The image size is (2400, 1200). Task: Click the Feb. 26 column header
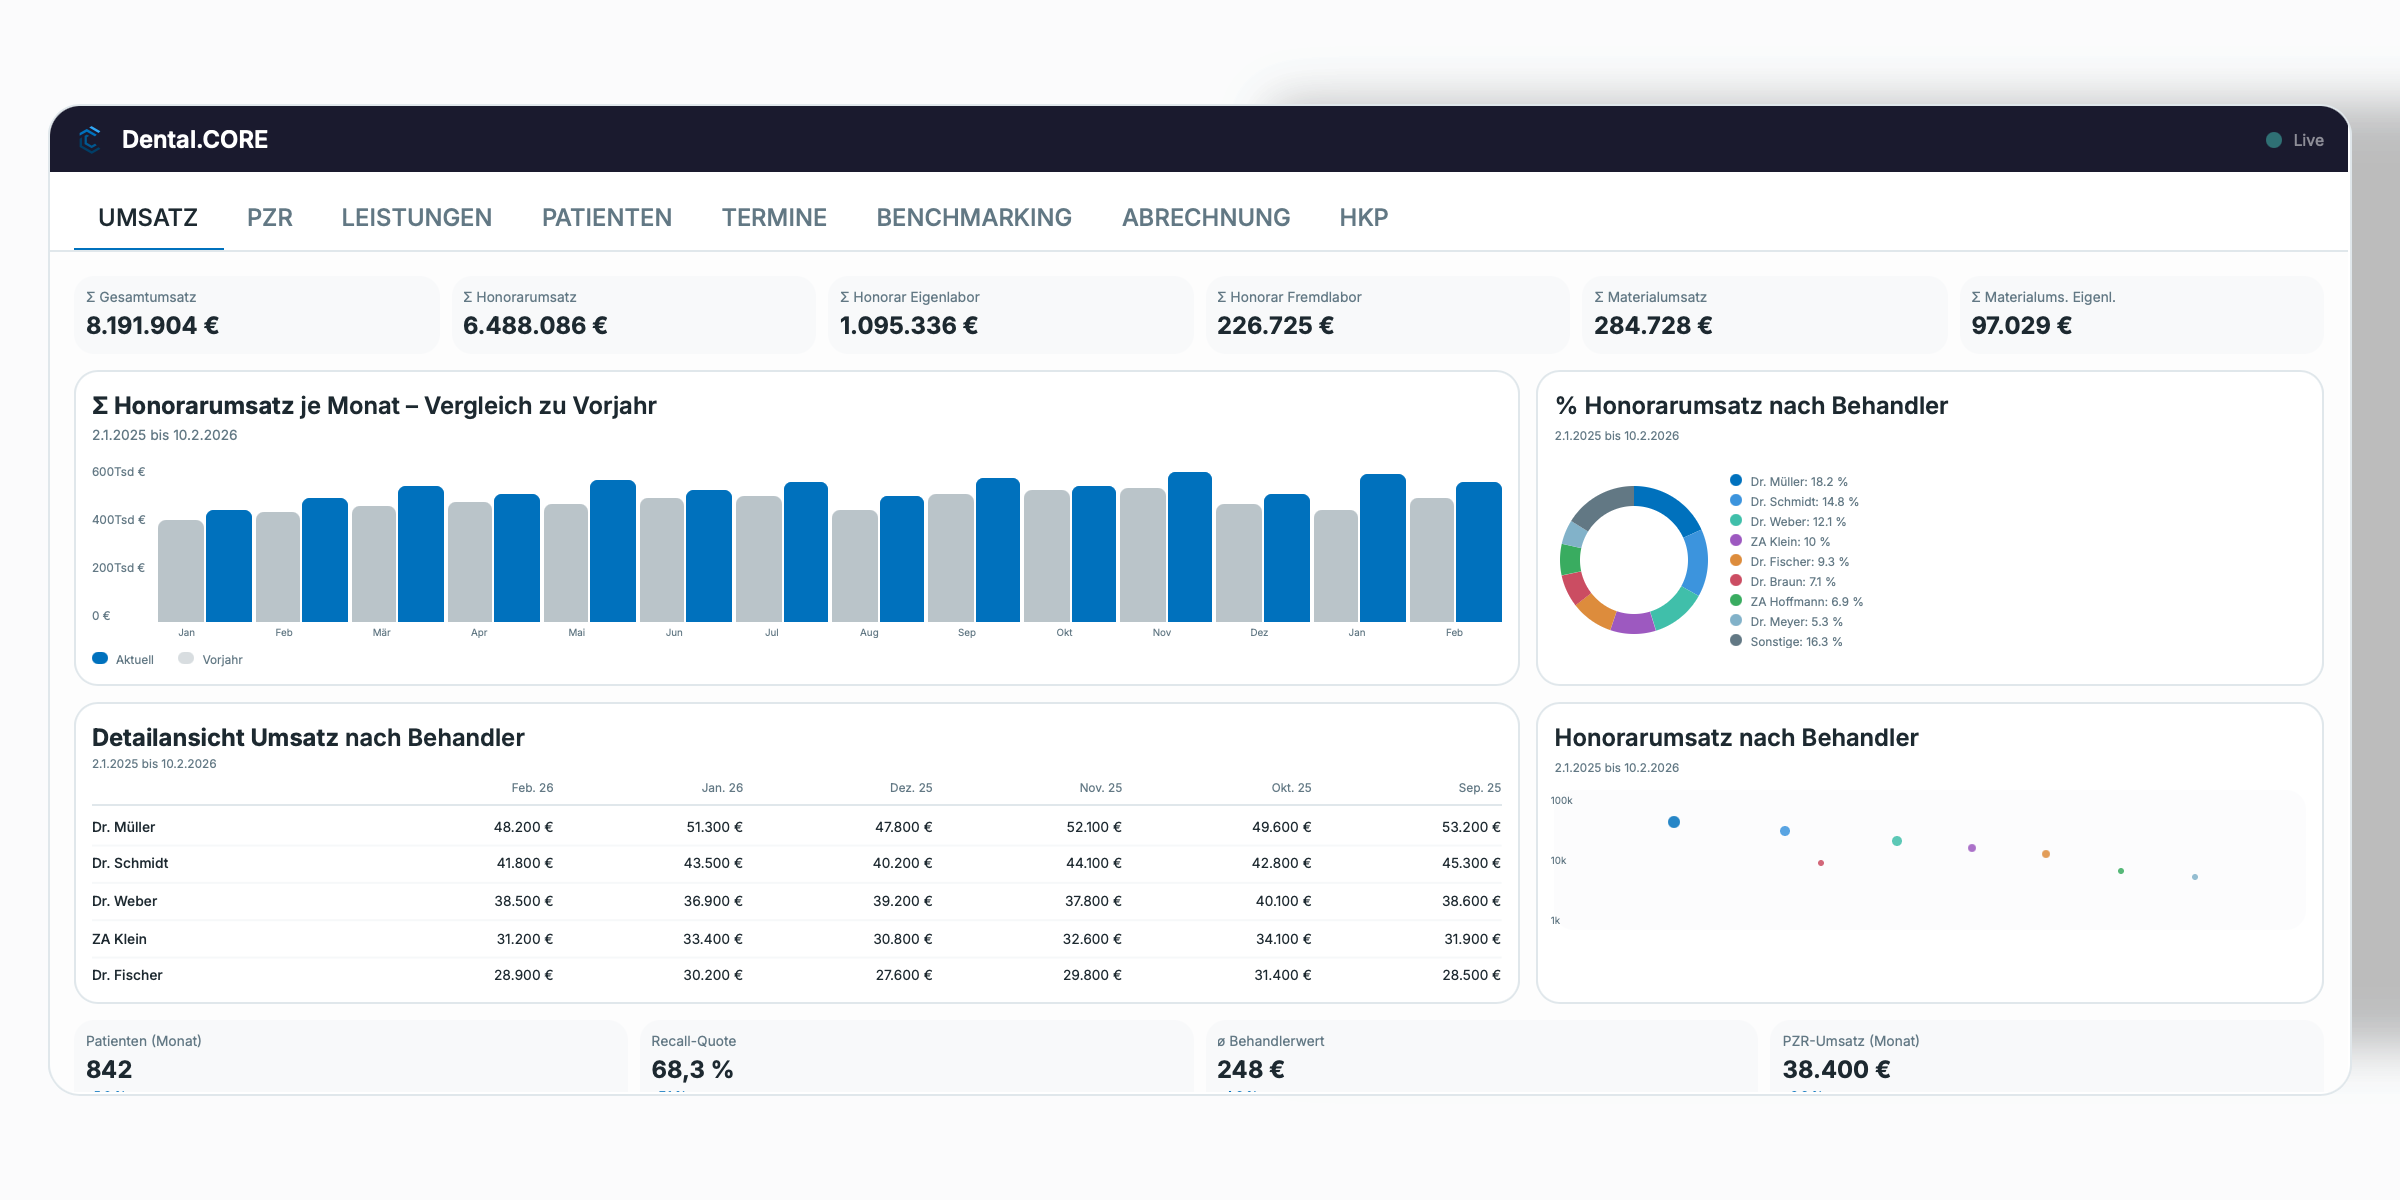coord(532,788)
